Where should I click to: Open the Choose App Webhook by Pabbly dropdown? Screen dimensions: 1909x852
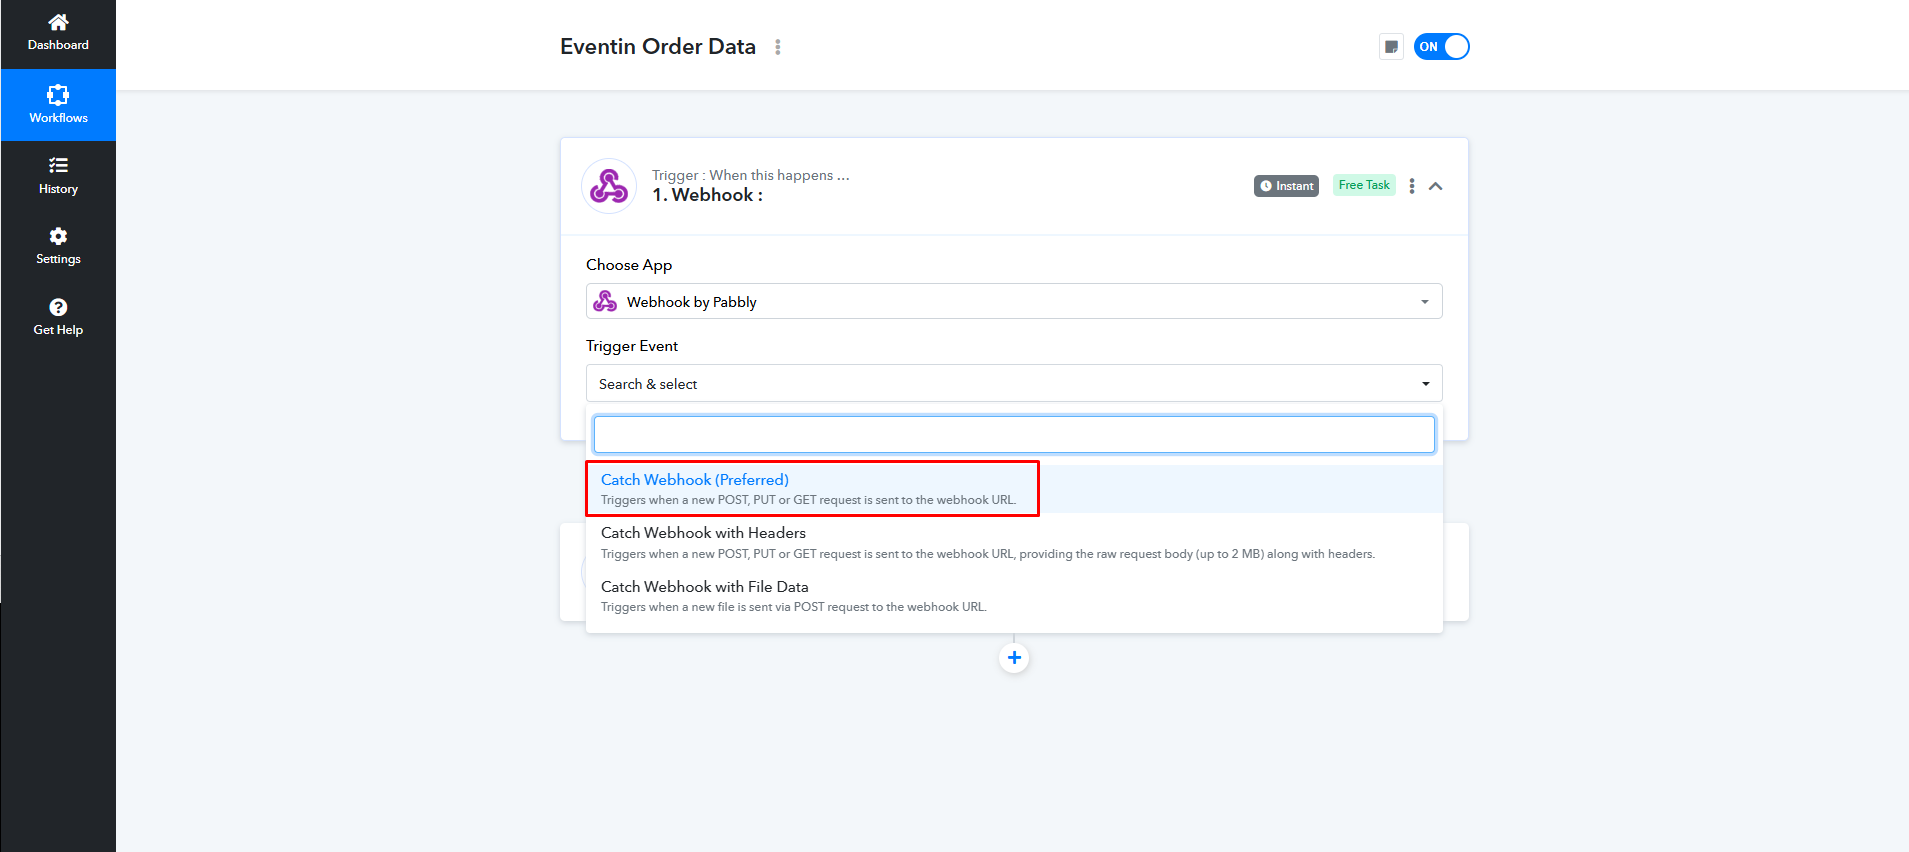click(x=1014, y=301)
